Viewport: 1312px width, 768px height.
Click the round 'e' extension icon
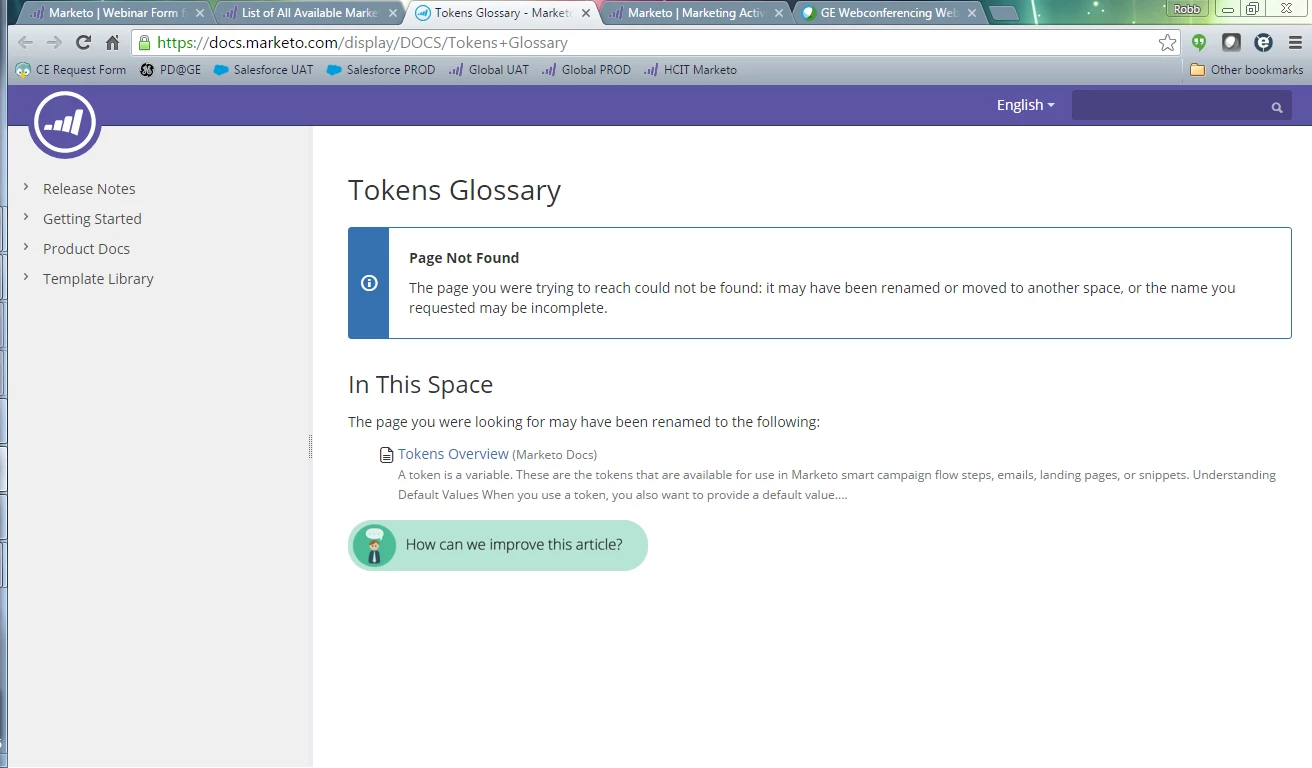coord(1263,43)
